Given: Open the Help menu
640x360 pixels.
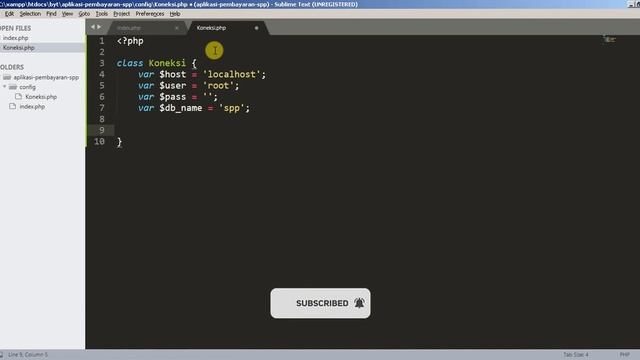Looking at the screenshot, I should (175, 13).
